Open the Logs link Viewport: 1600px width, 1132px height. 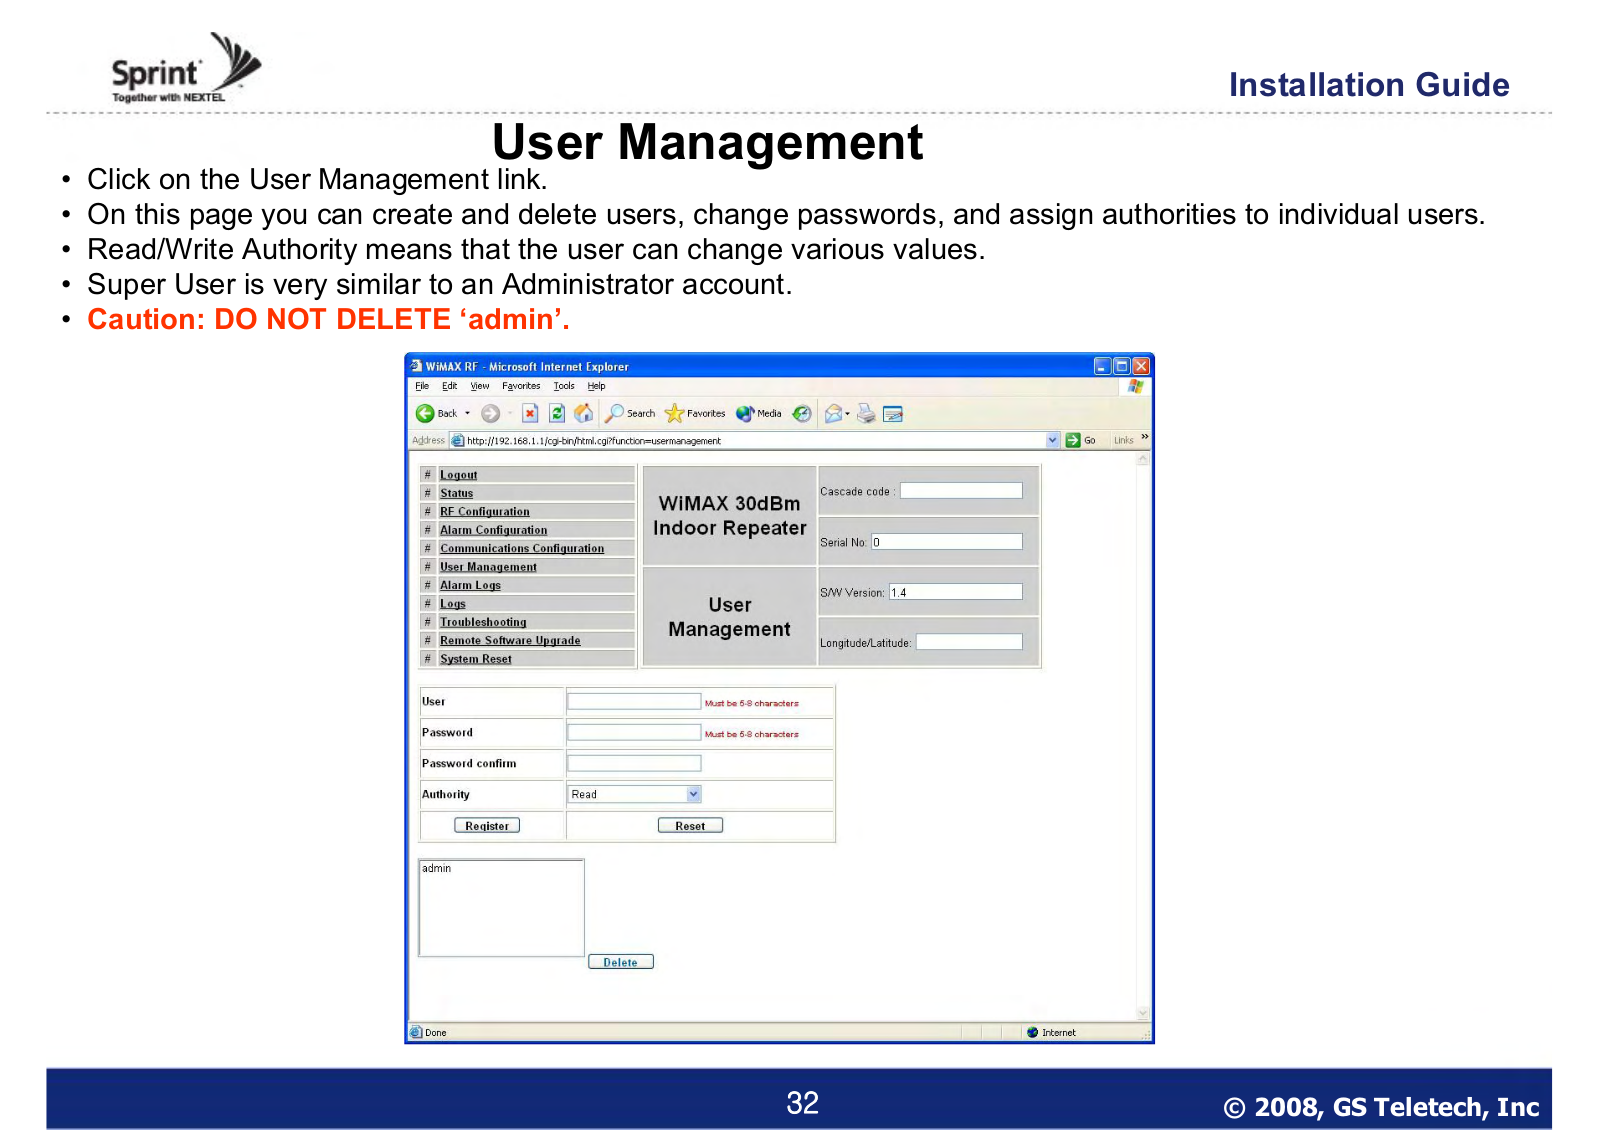(x=453, y=603)
